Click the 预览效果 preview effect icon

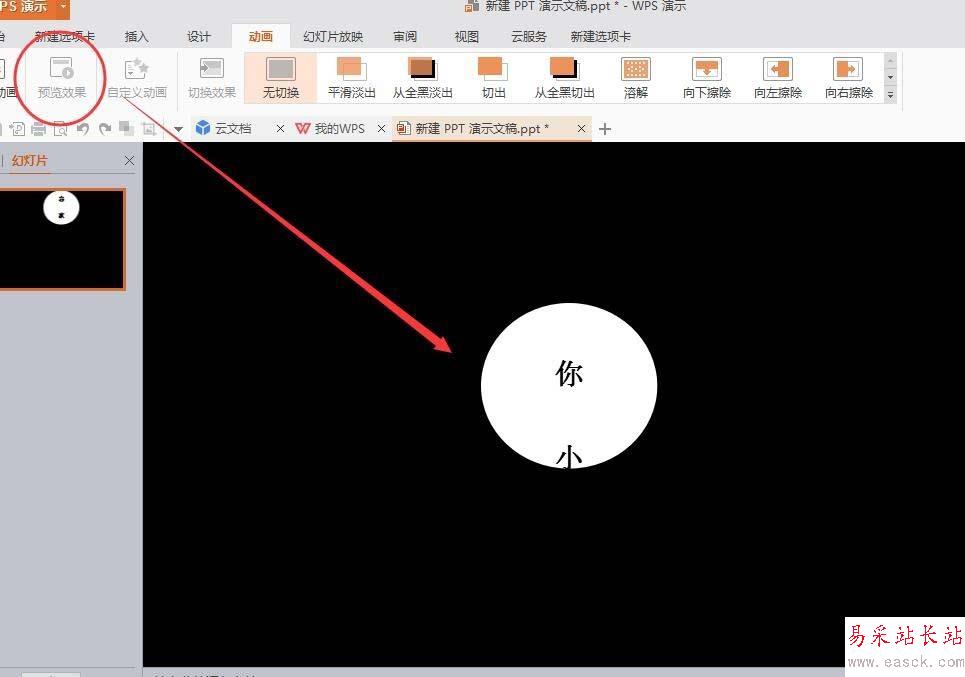[x=62, y=68]
